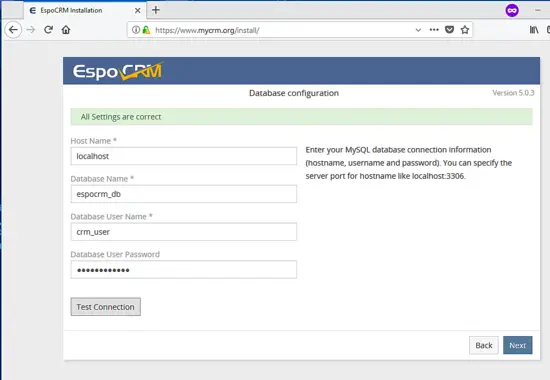Image resolution: width=550 pixels, height=380 pixels.
Task: Click the MySQL connection help text
Action: click(x=409, y=163)
